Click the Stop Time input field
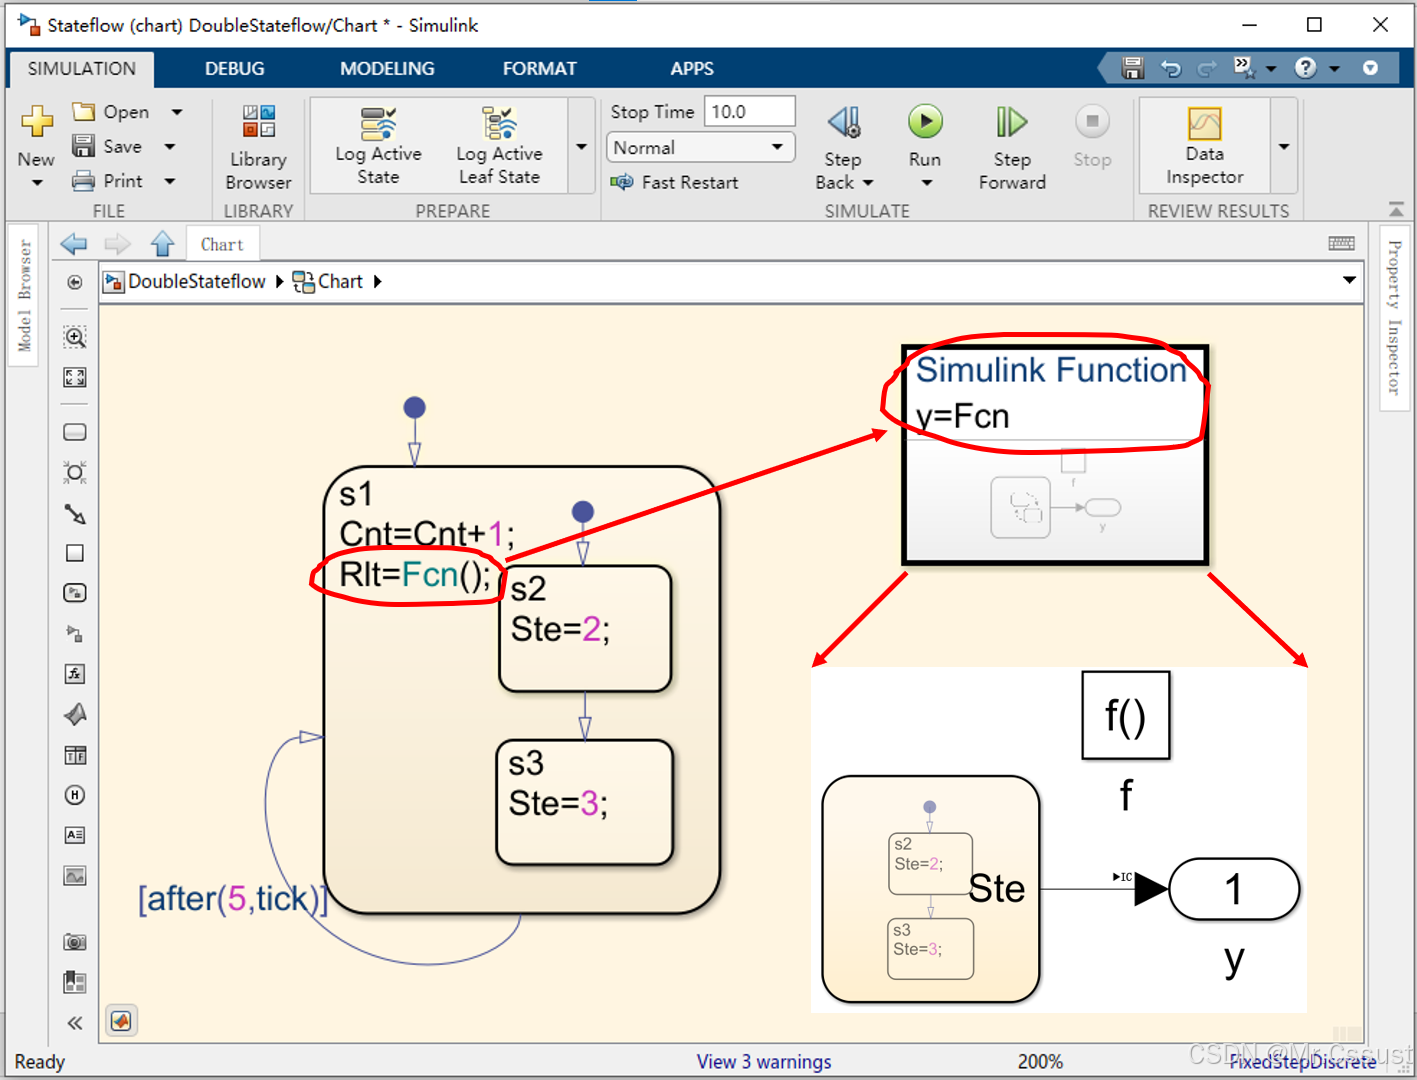Screen dimensions: 1417x1080 click(x=748, y=112)
